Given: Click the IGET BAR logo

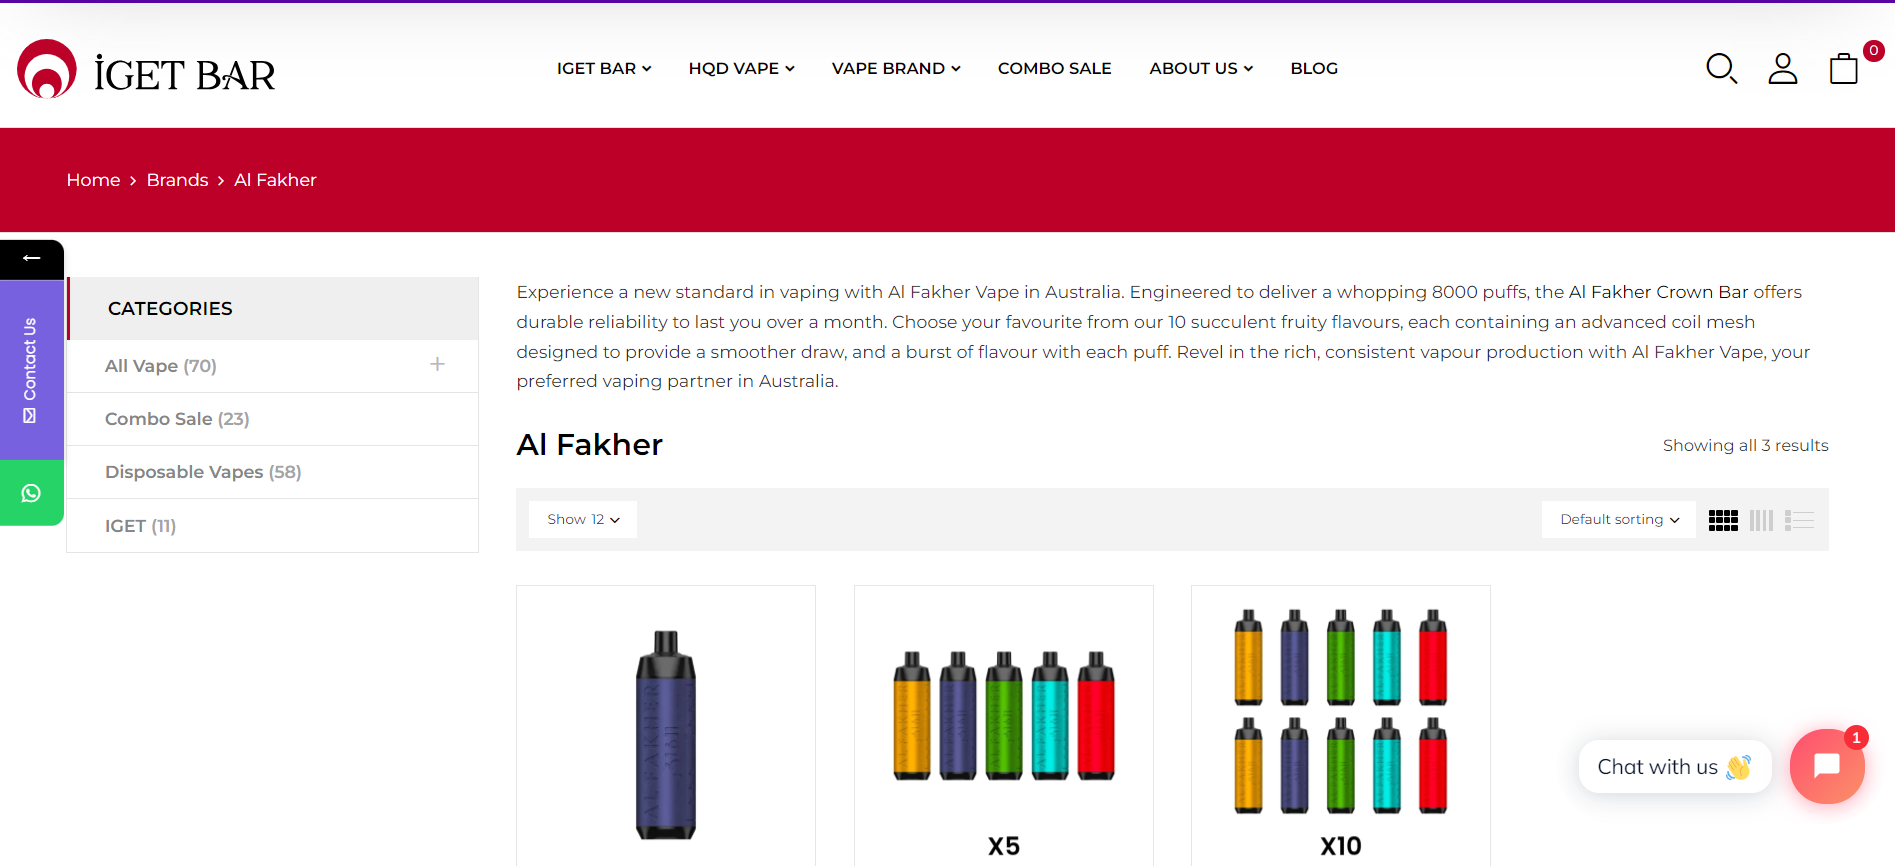Looking at the screenshot, I should pyautogui.click(x=146, y=69).
